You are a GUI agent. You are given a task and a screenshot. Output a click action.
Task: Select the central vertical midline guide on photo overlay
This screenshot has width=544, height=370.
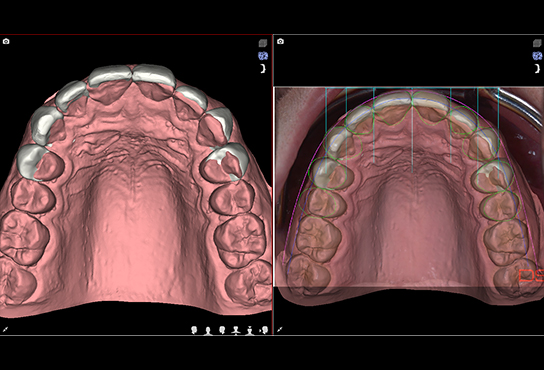(x=412, y=130)
